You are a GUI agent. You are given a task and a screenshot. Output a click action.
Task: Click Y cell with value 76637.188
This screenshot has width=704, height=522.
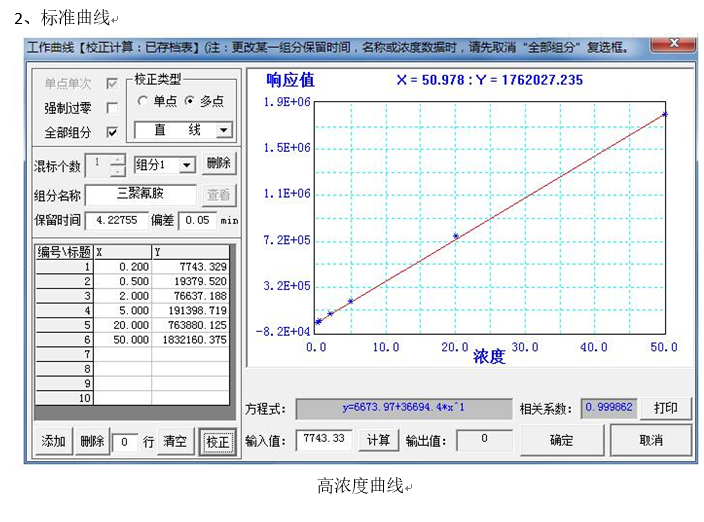190,296
